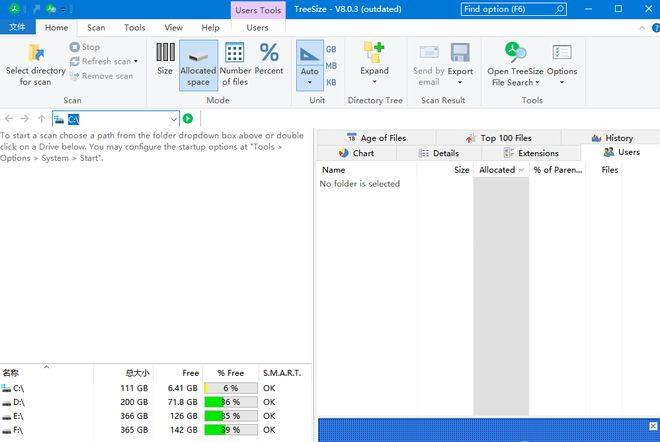Go forward with the right arrow
Image resolution: width=660 pixels, height=442 pixels.
pos(24,119)
